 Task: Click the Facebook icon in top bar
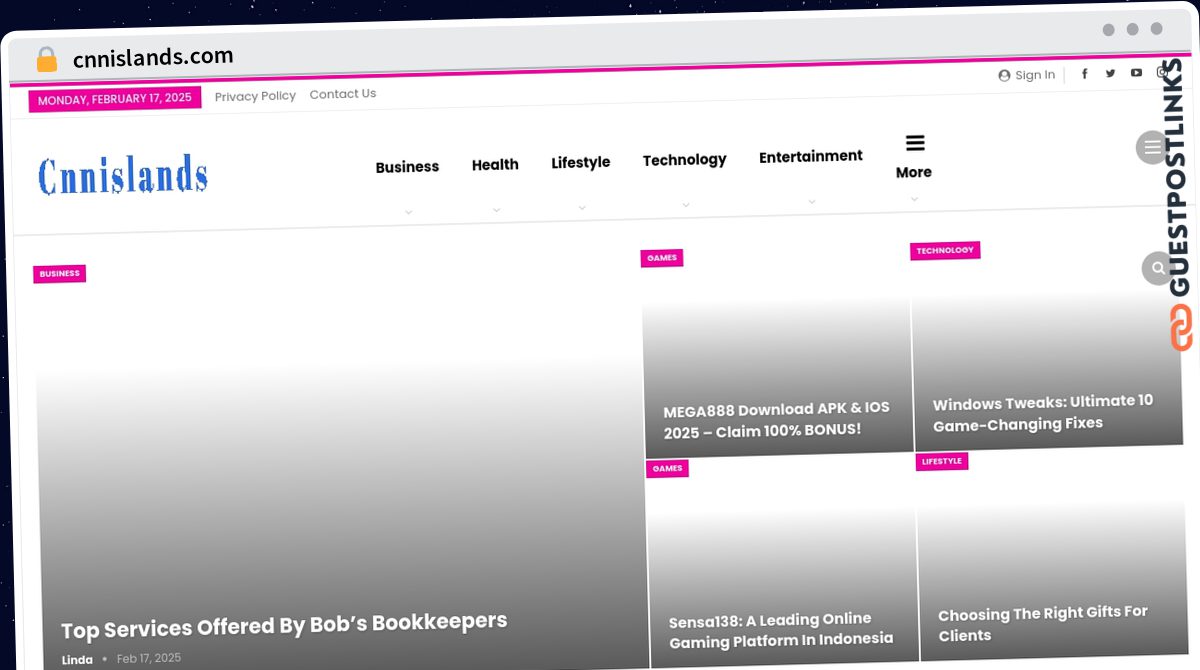point(1084,74)
